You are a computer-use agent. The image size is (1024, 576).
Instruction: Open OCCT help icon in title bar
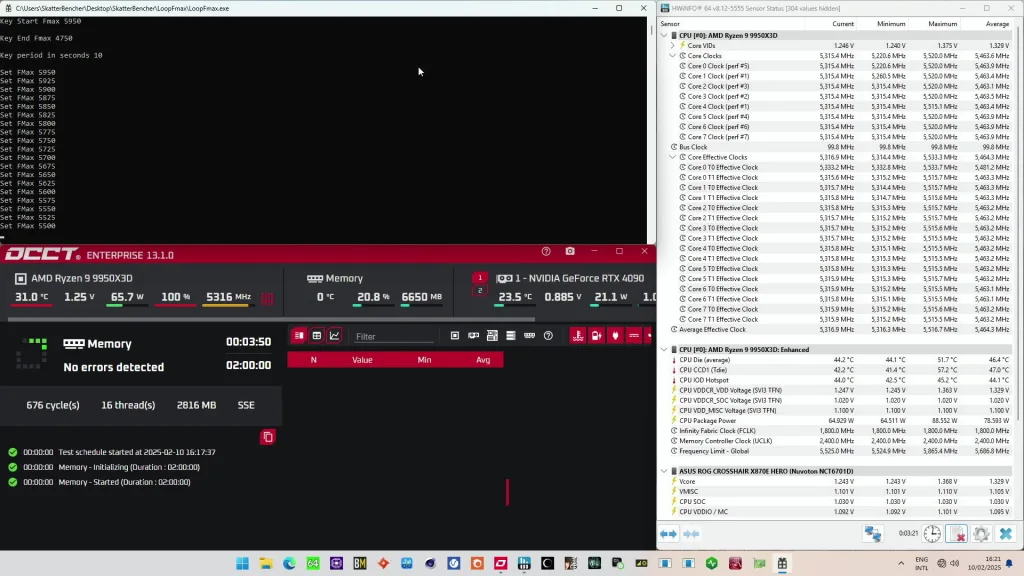[546, 251]
